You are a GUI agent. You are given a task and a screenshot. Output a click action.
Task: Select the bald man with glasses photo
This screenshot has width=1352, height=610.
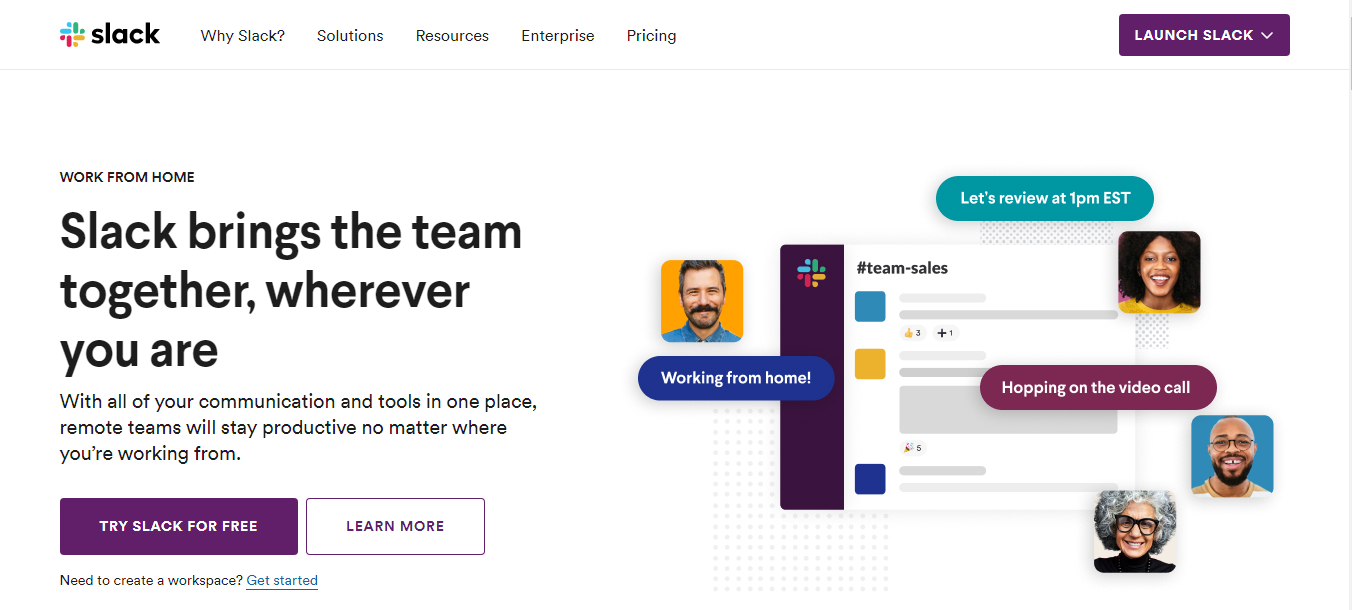(x=1232, y=456)
